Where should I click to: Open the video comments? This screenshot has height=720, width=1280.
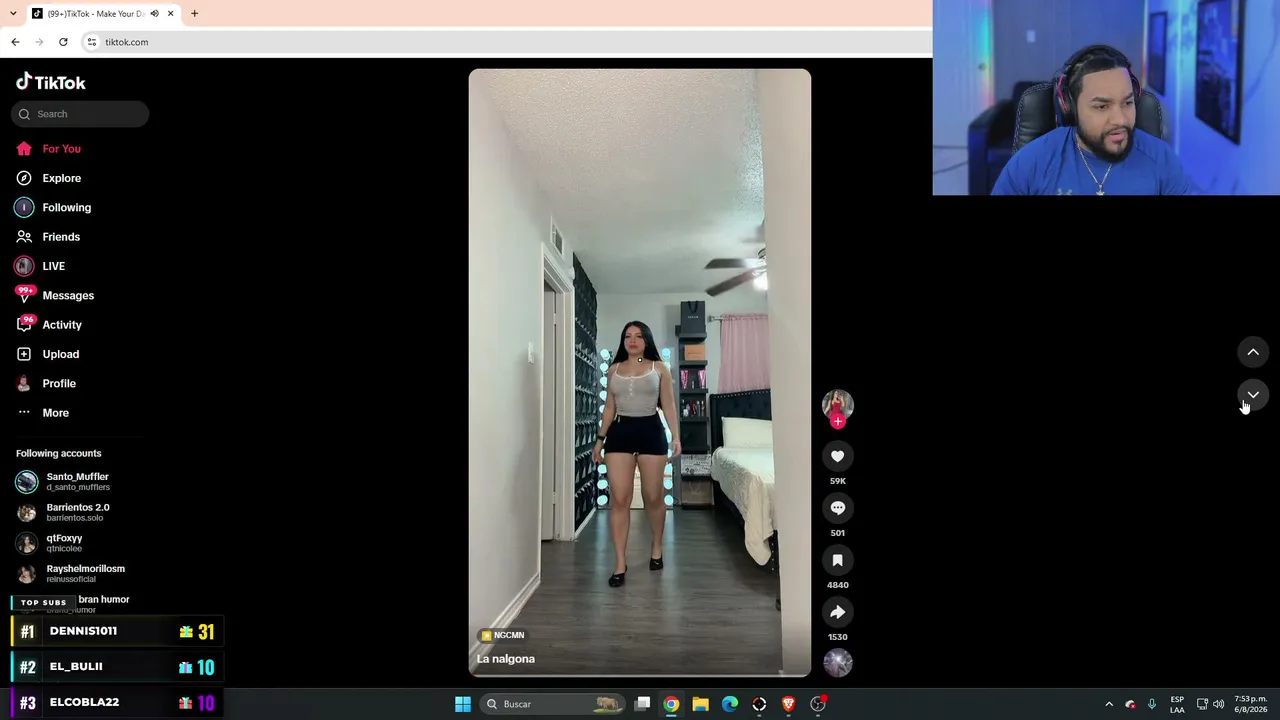(838, 508)
